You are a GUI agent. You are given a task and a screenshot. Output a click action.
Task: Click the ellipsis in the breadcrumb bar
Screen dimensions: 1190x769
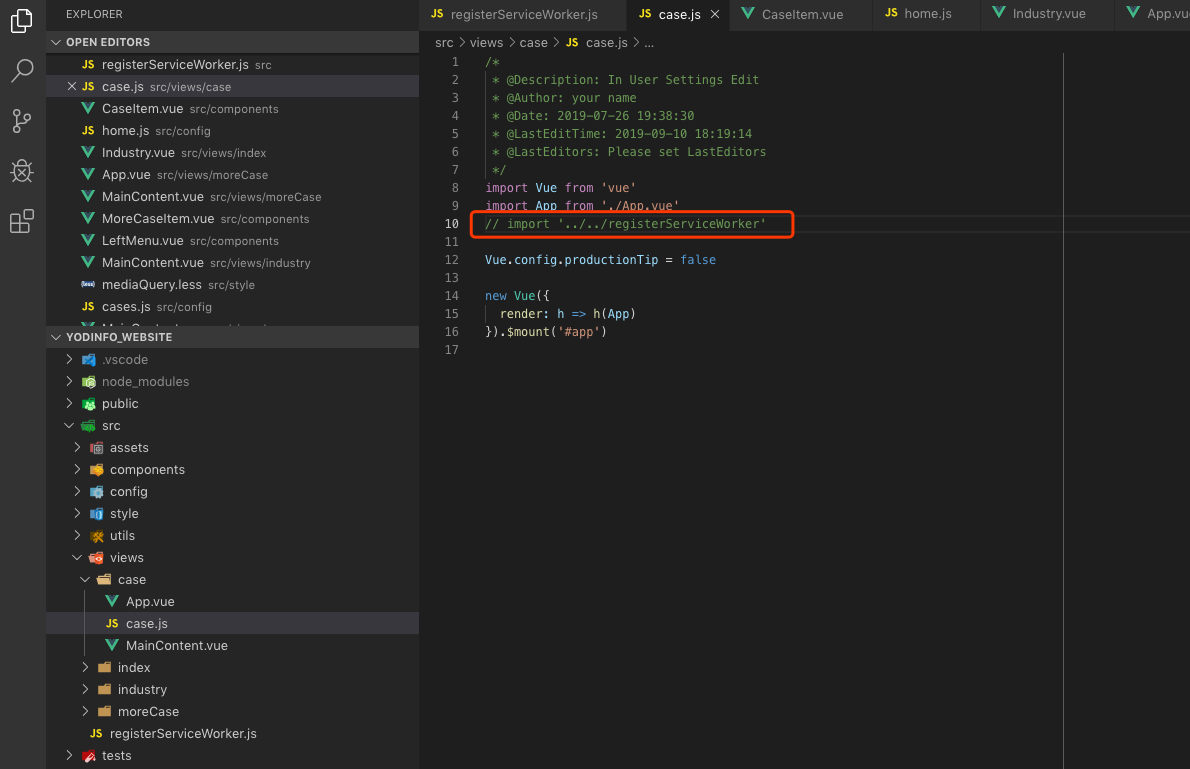(650, 42)
